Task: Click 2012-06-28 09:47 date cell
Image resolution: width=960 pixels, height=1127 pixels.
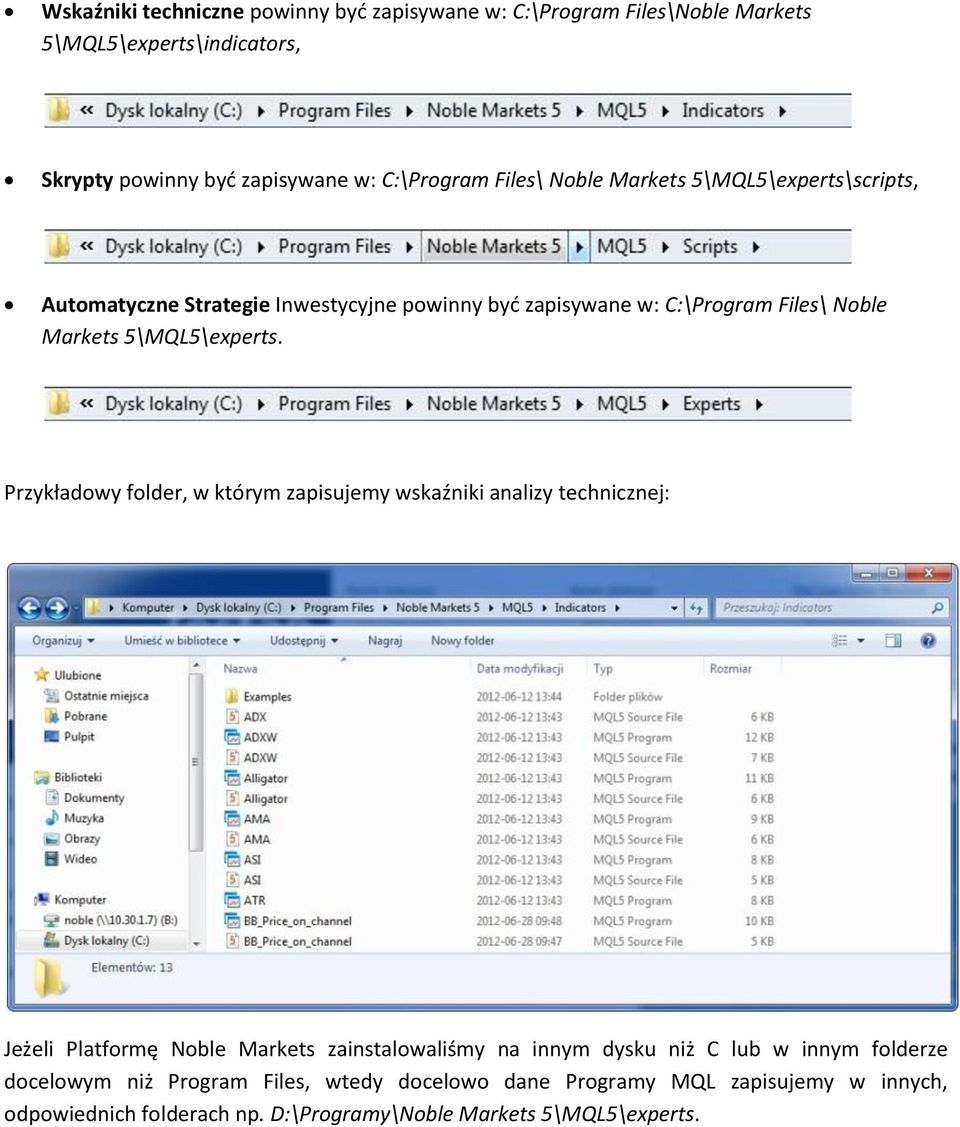Action: (x=519, y=941)
